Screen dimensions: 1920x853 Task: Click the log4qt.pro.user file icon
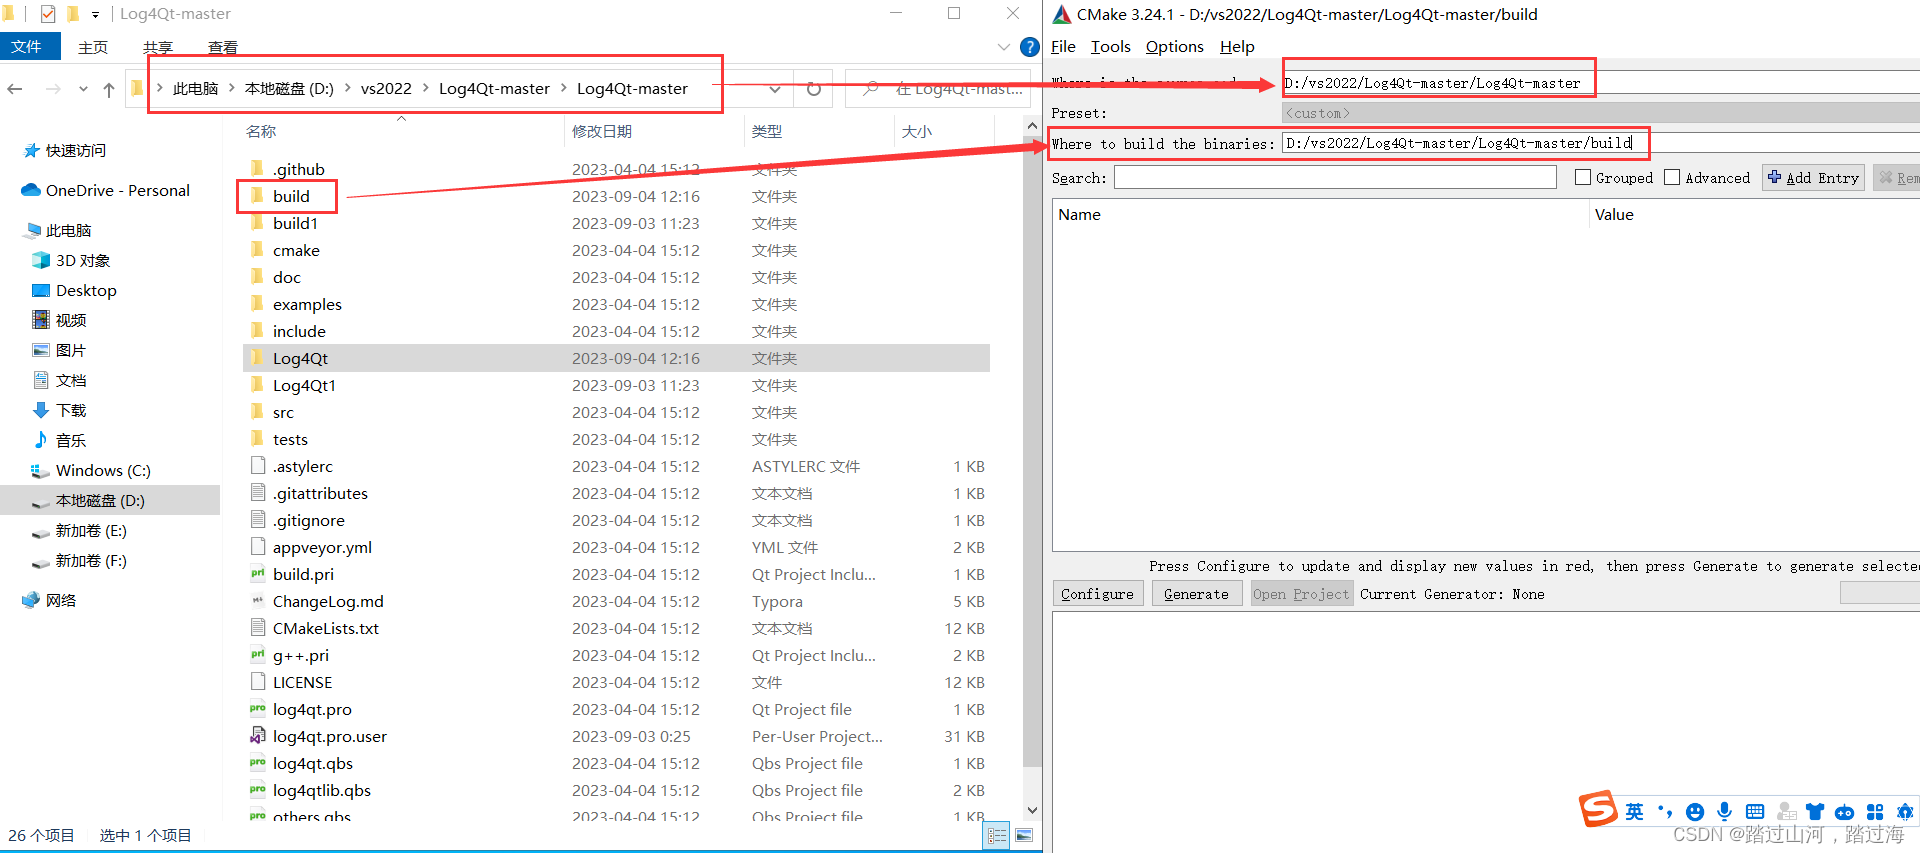[x=258, y=735]
